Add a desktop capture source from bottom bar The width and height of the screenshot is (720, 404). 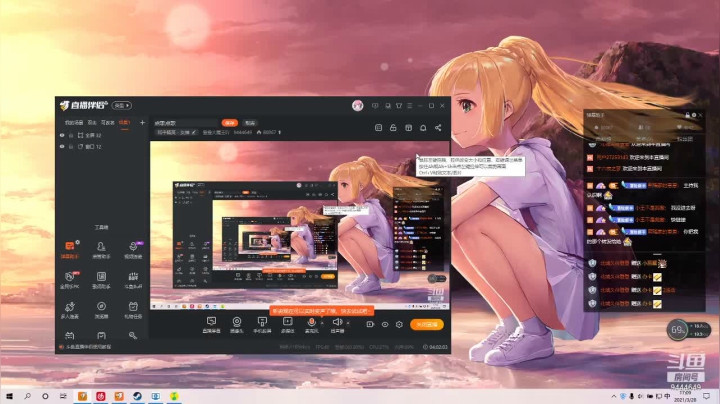(x=211, y=324)
